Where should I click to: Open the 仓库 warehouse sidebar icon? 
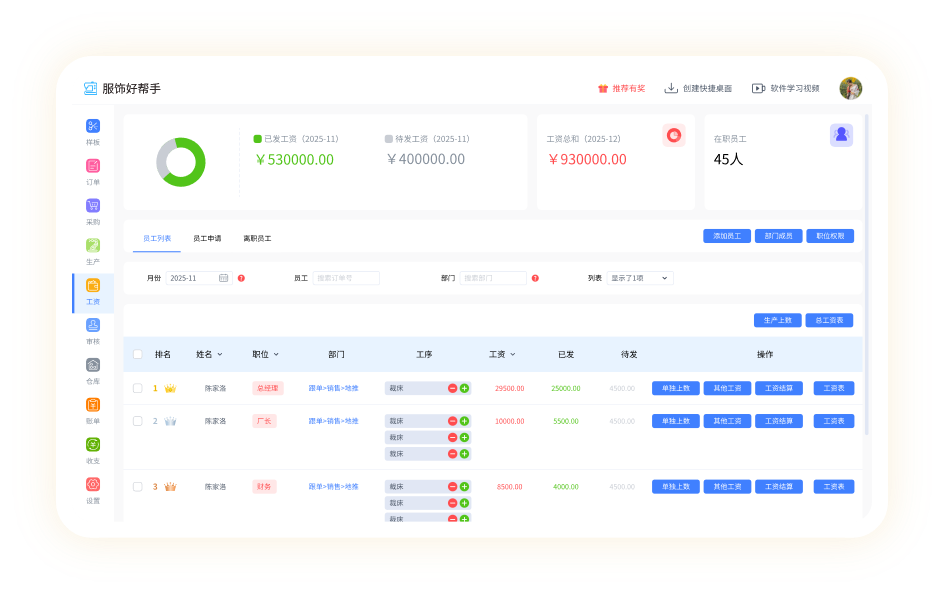tap(93, 365)
